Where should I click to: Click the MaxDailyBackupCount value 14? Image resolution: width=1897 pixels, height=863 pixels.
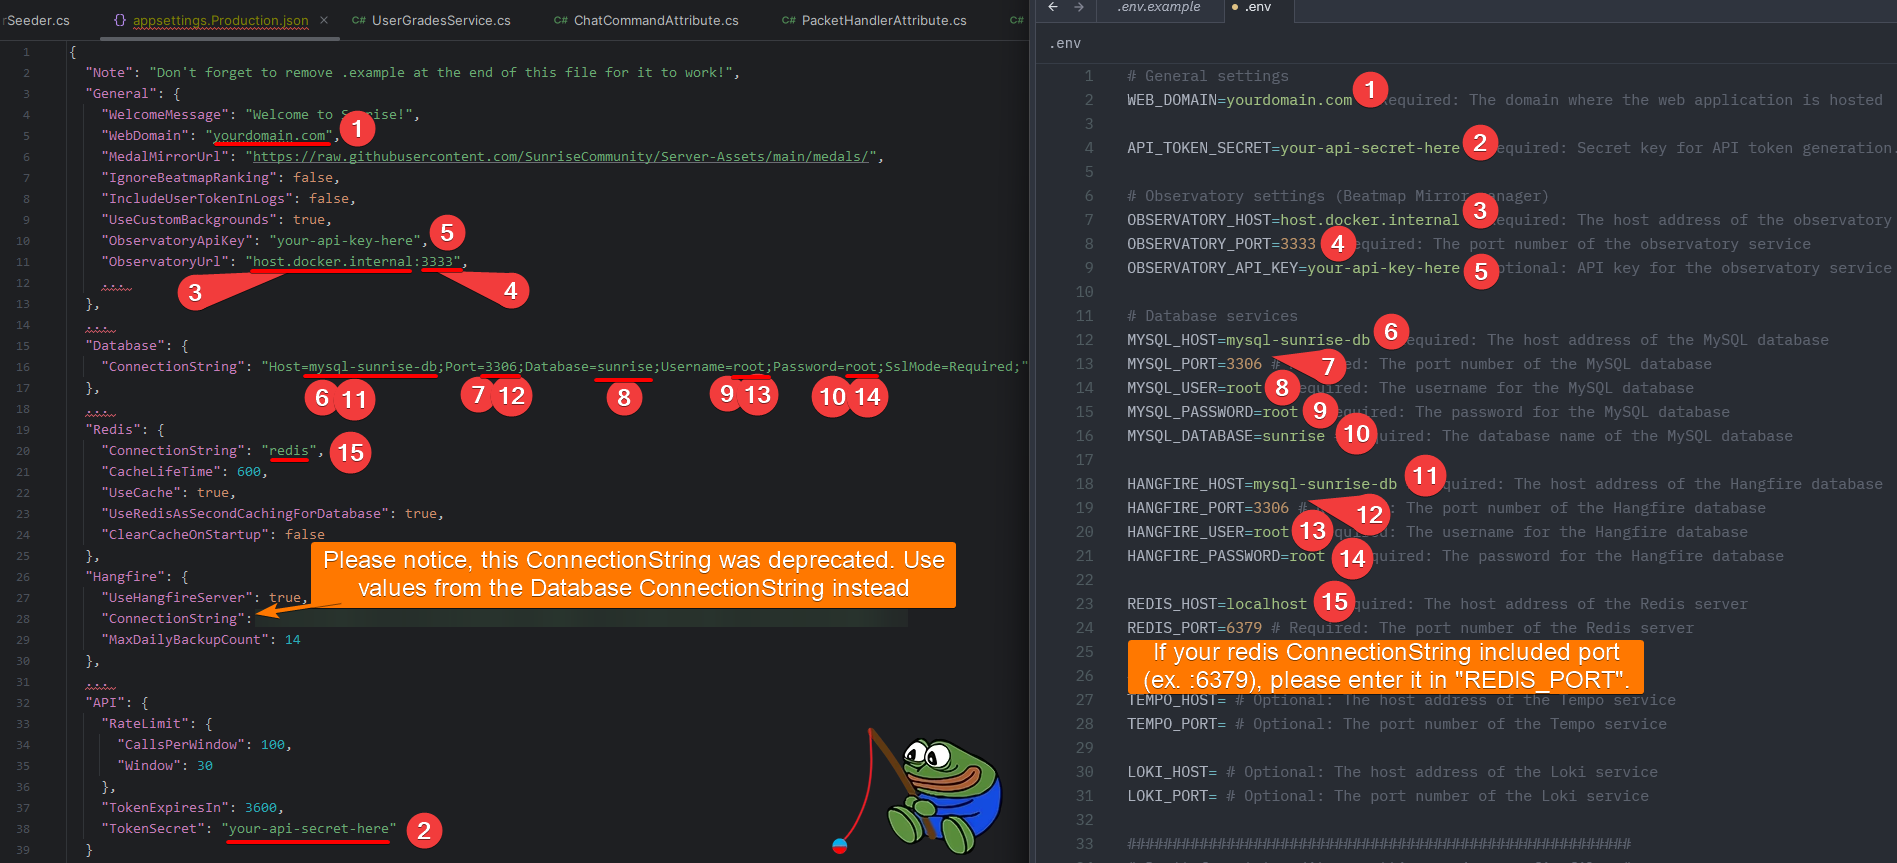click(x=292, y=640)
